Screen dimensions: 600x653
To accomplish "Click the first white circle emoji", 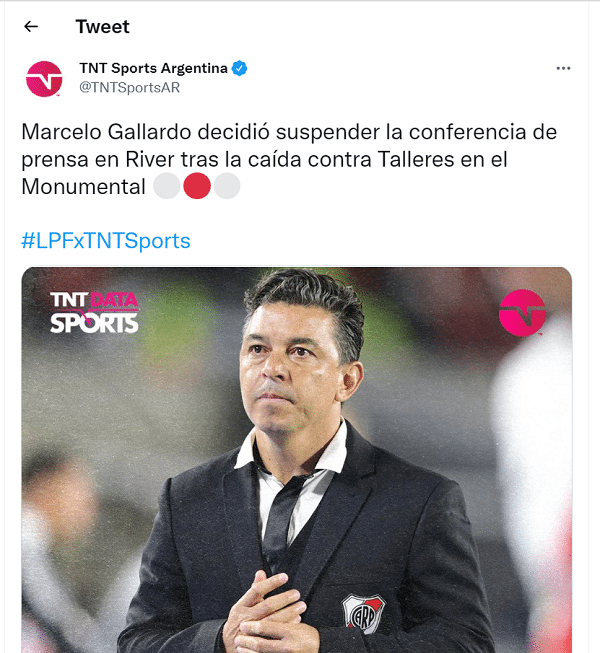I will (167, 186).
